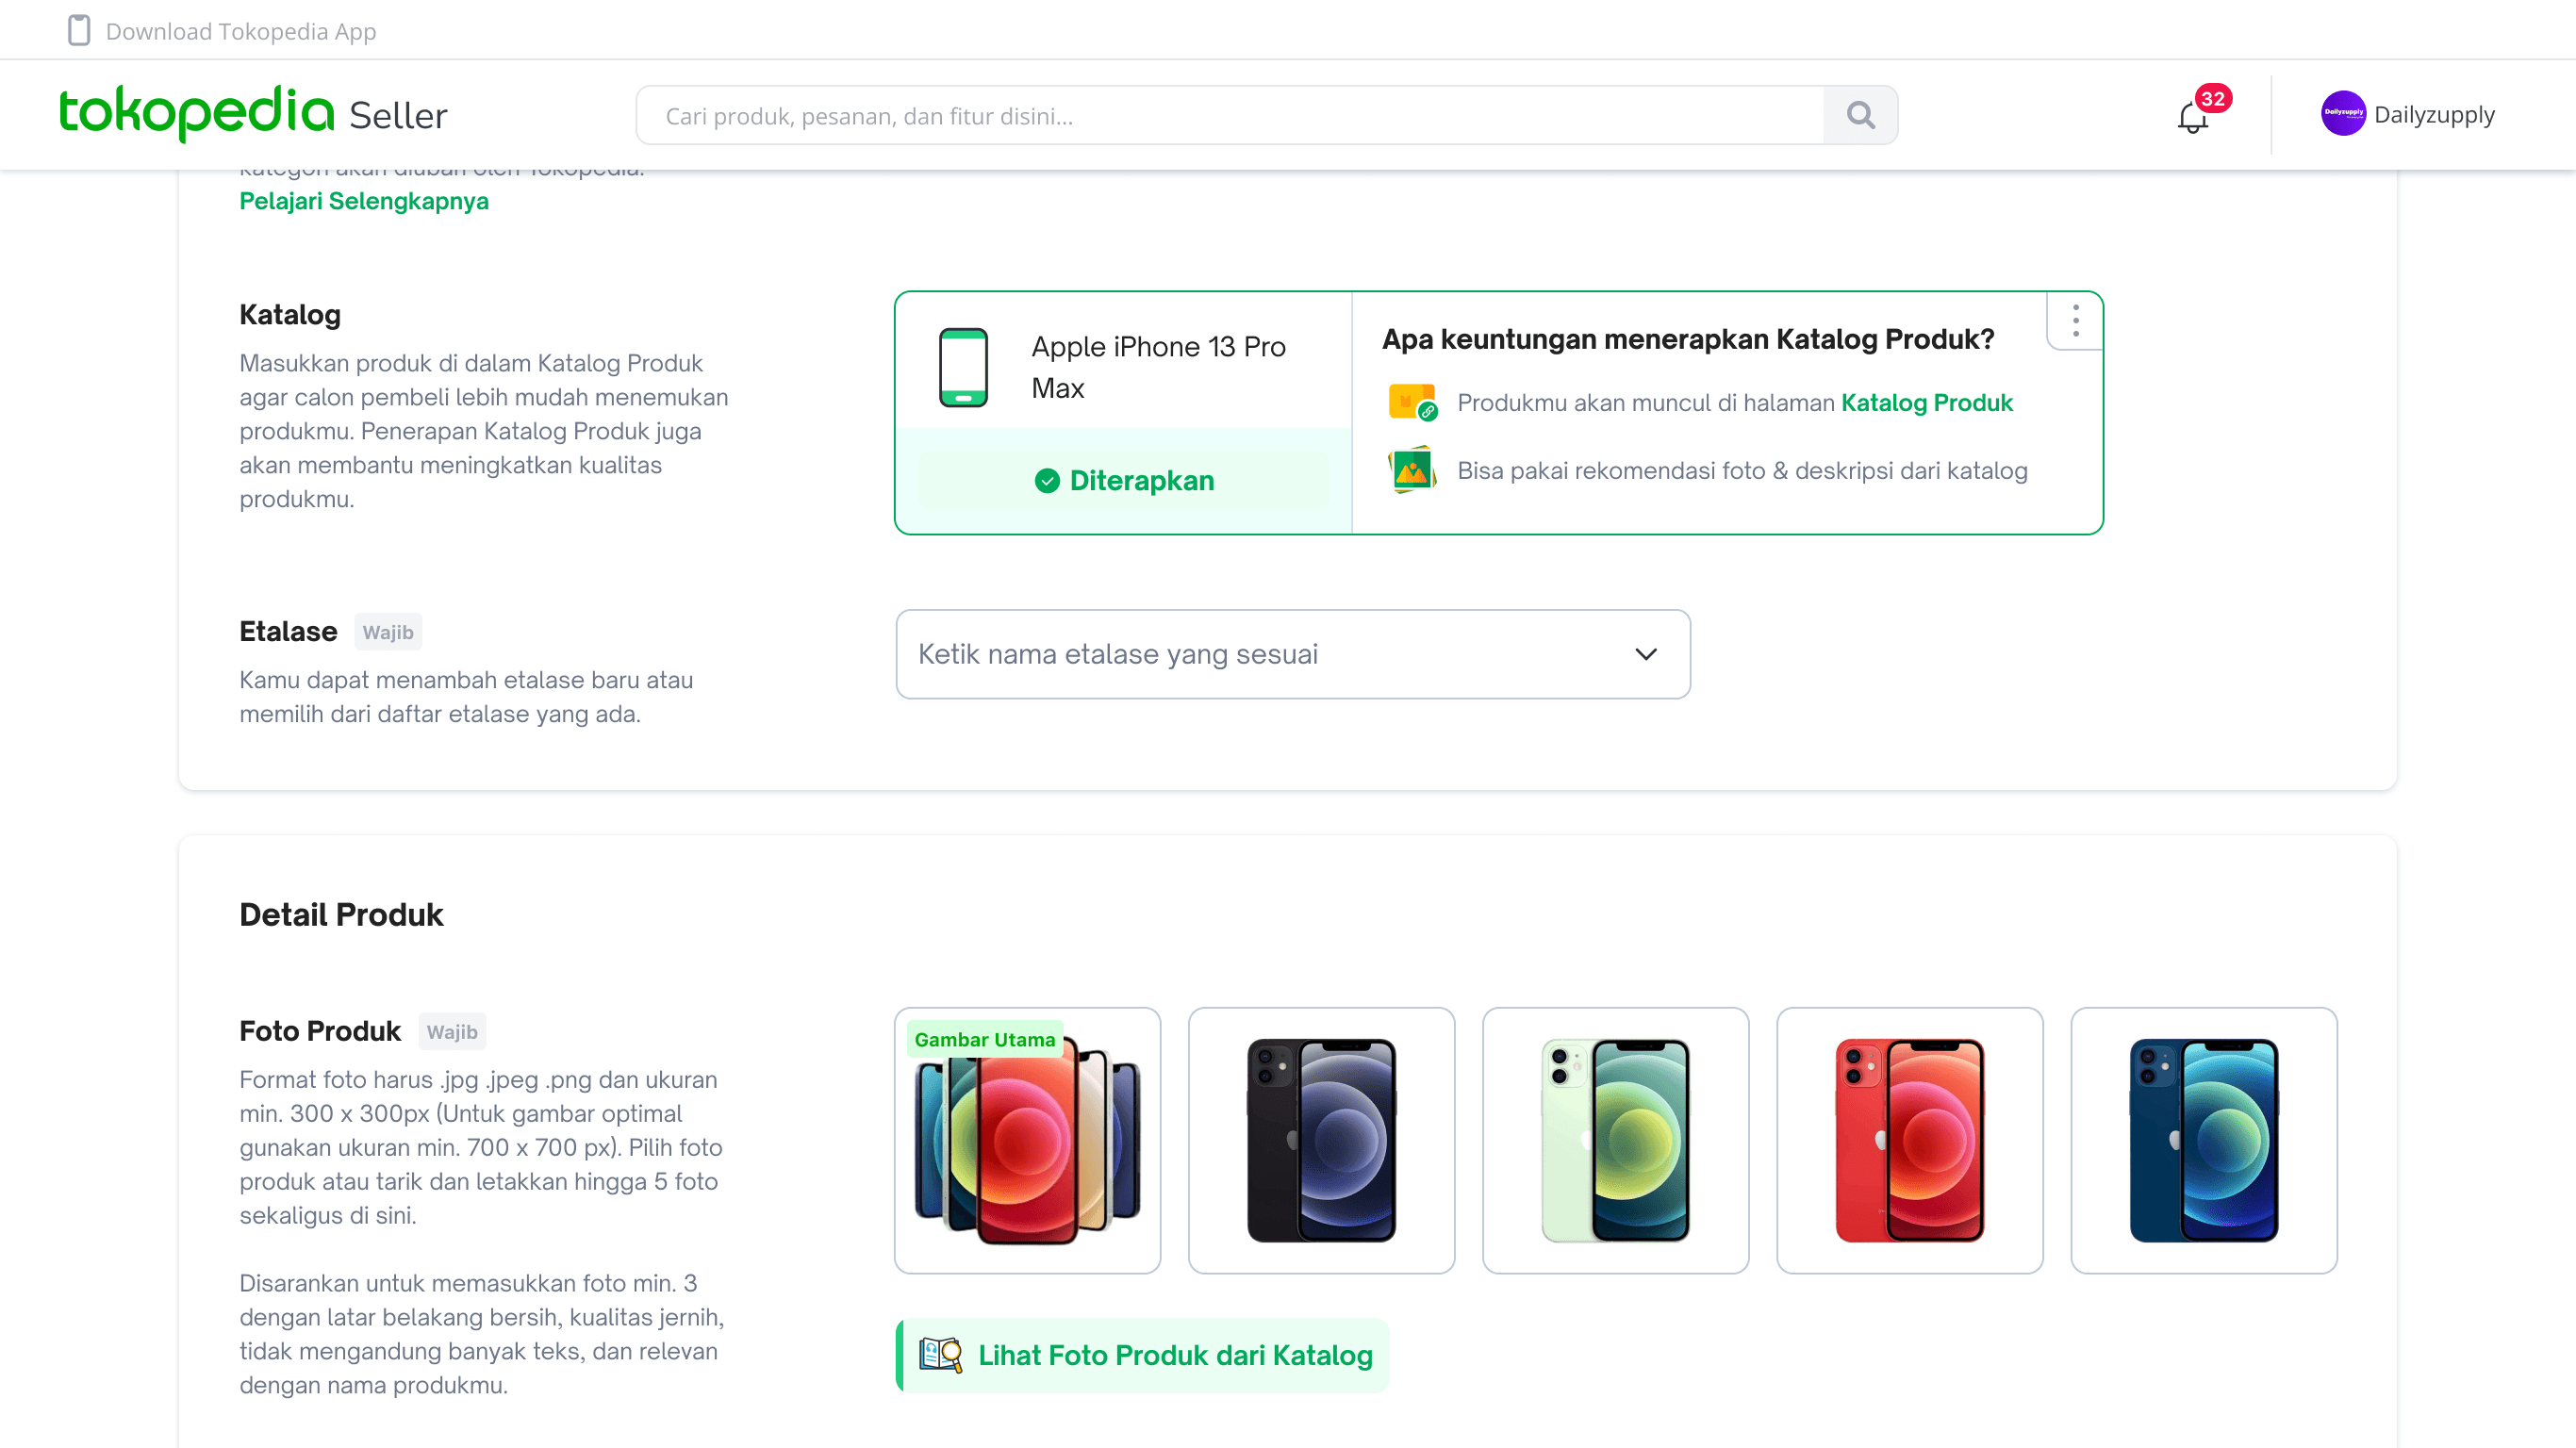Click the yellow catalog link icon

click(x=1413, y=402)
